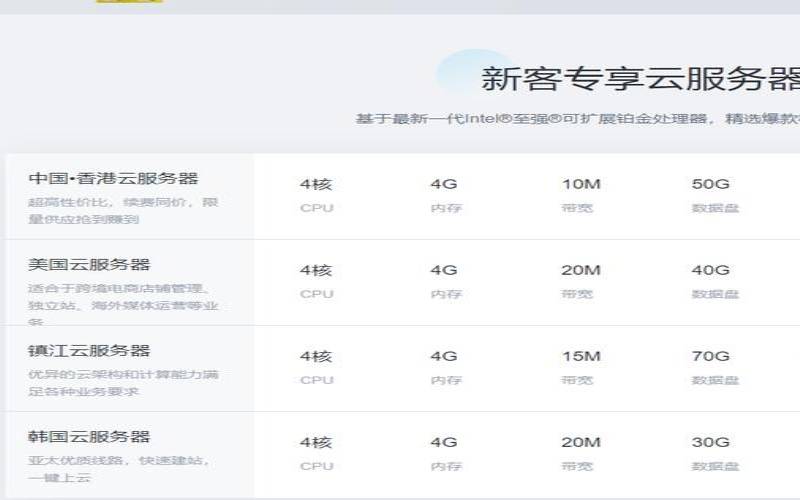Select the 50G data disk value
This screenshot has height=500, width=800.
(711, 184)
